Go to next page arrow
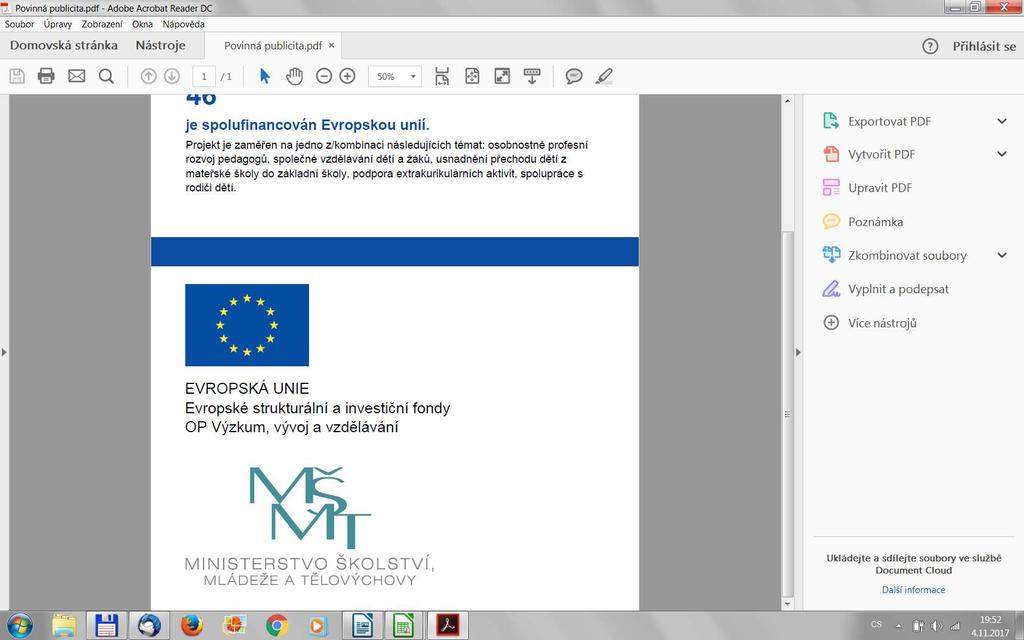 point(172,76)
